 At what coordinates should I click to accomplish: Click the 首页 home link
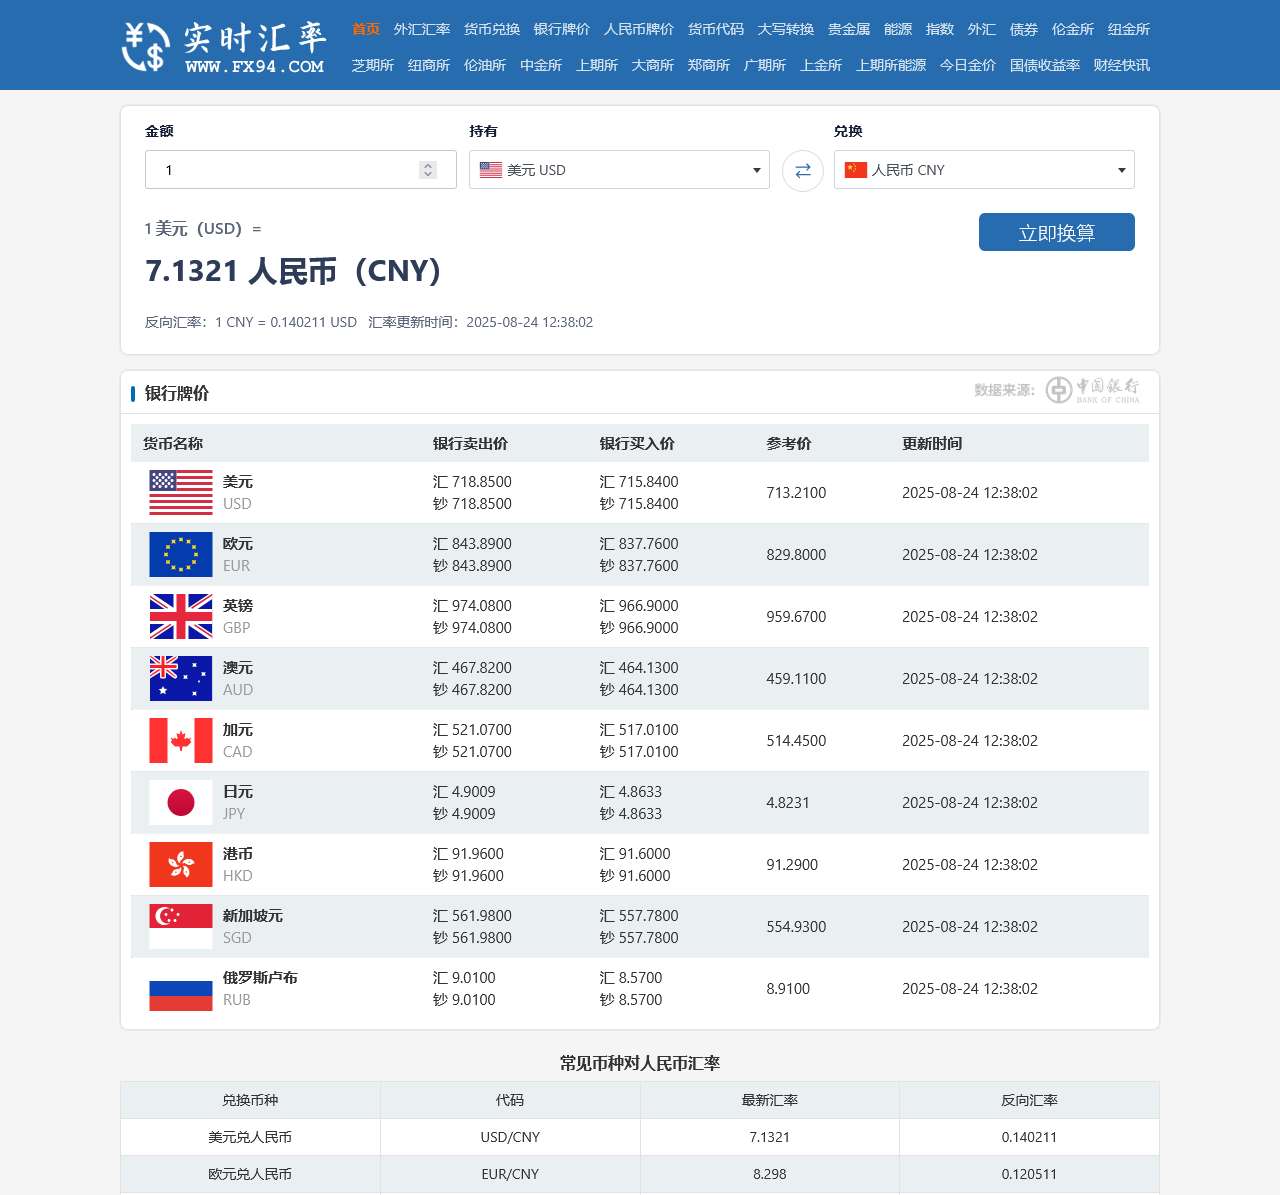pyautogui.click(x=365, y=29)
